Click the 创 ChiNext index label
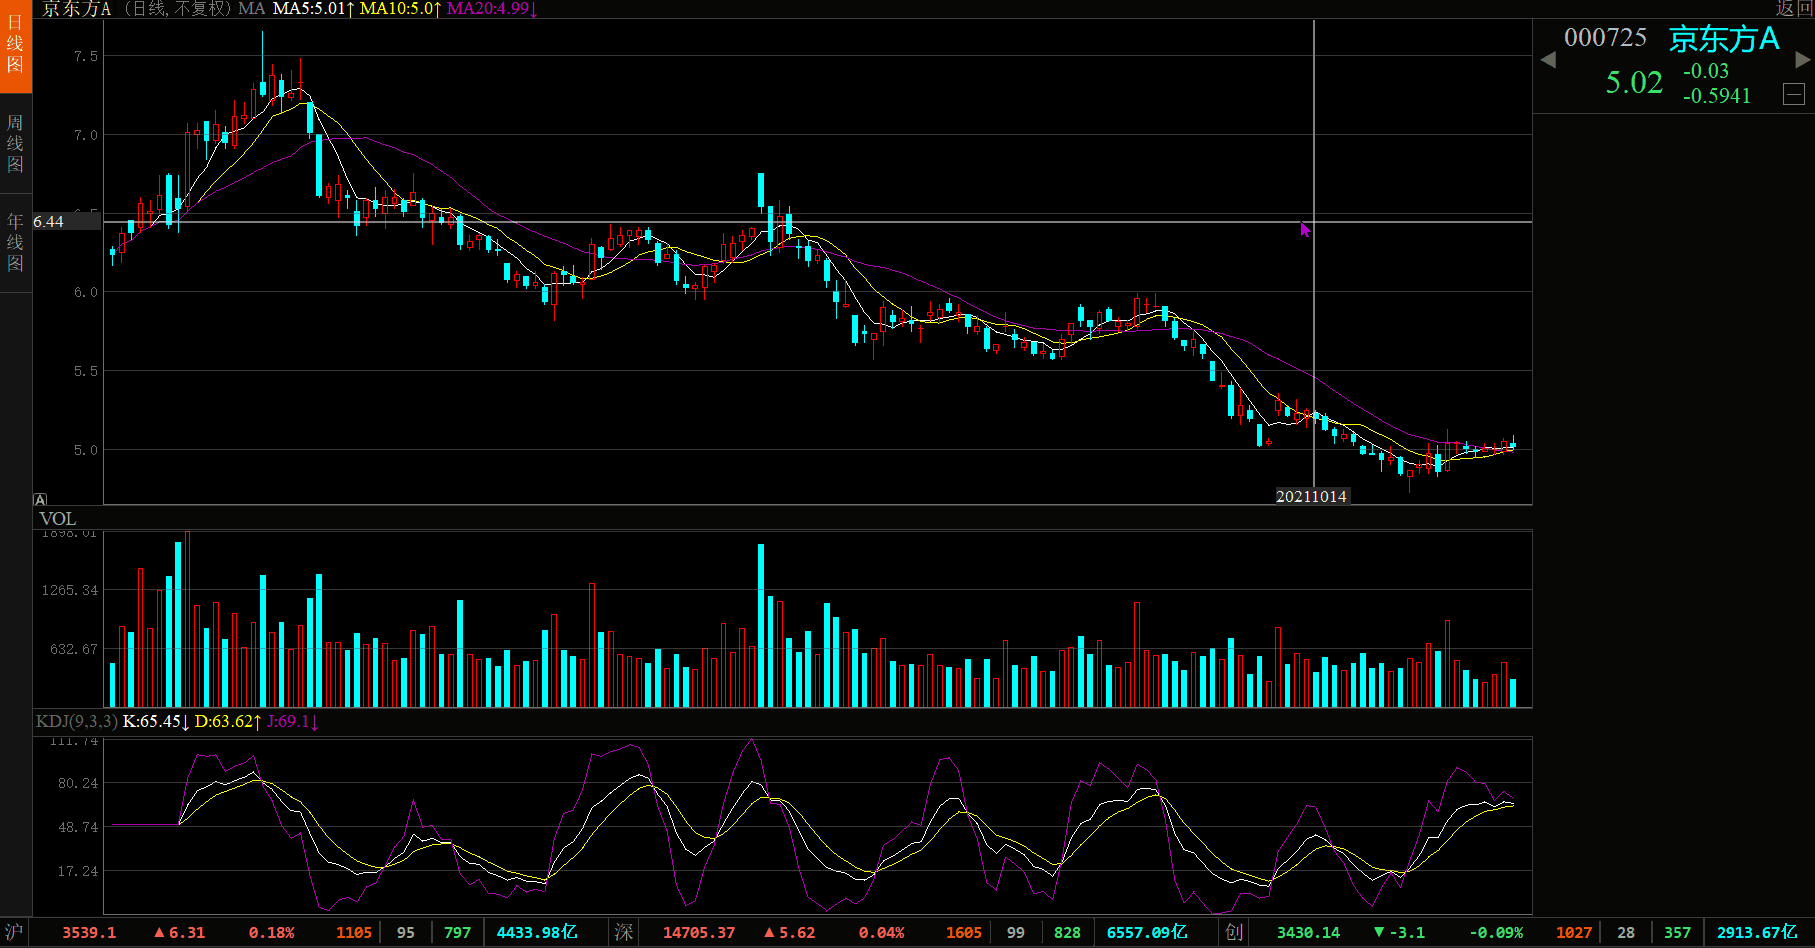 [1234, 932]
